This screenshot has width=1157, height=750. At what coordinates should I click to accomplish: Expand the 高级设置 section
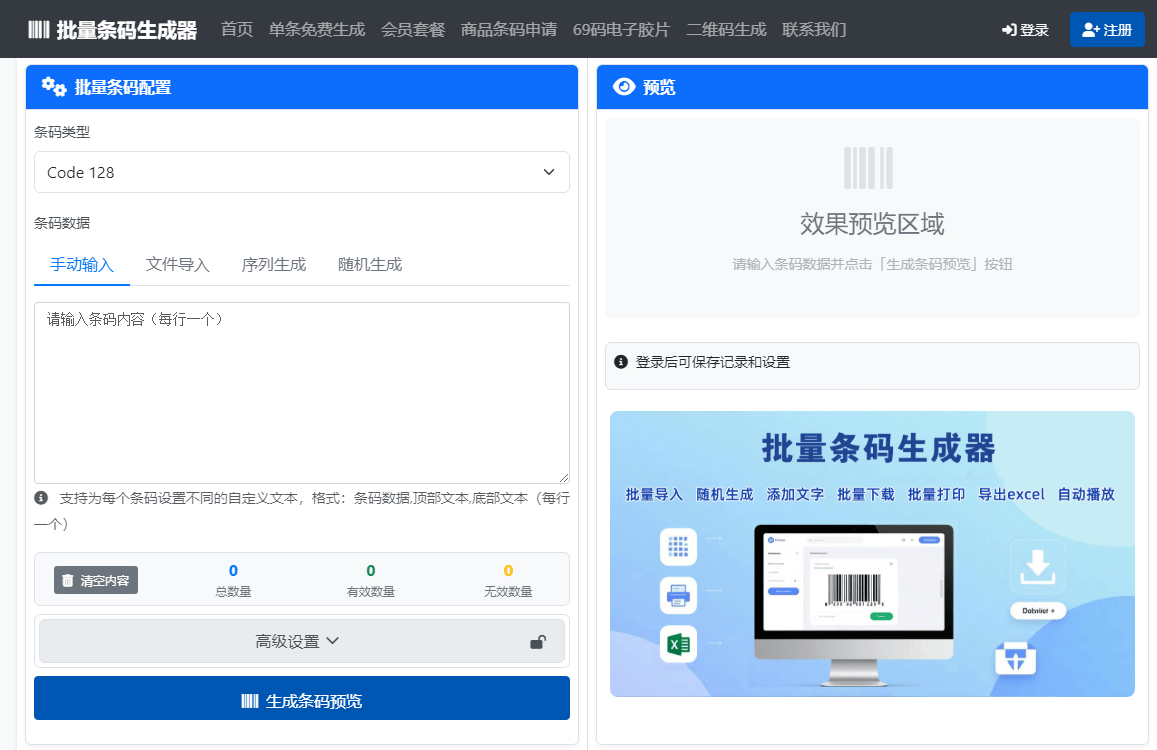pyautogui.click(x=302, y=641)
